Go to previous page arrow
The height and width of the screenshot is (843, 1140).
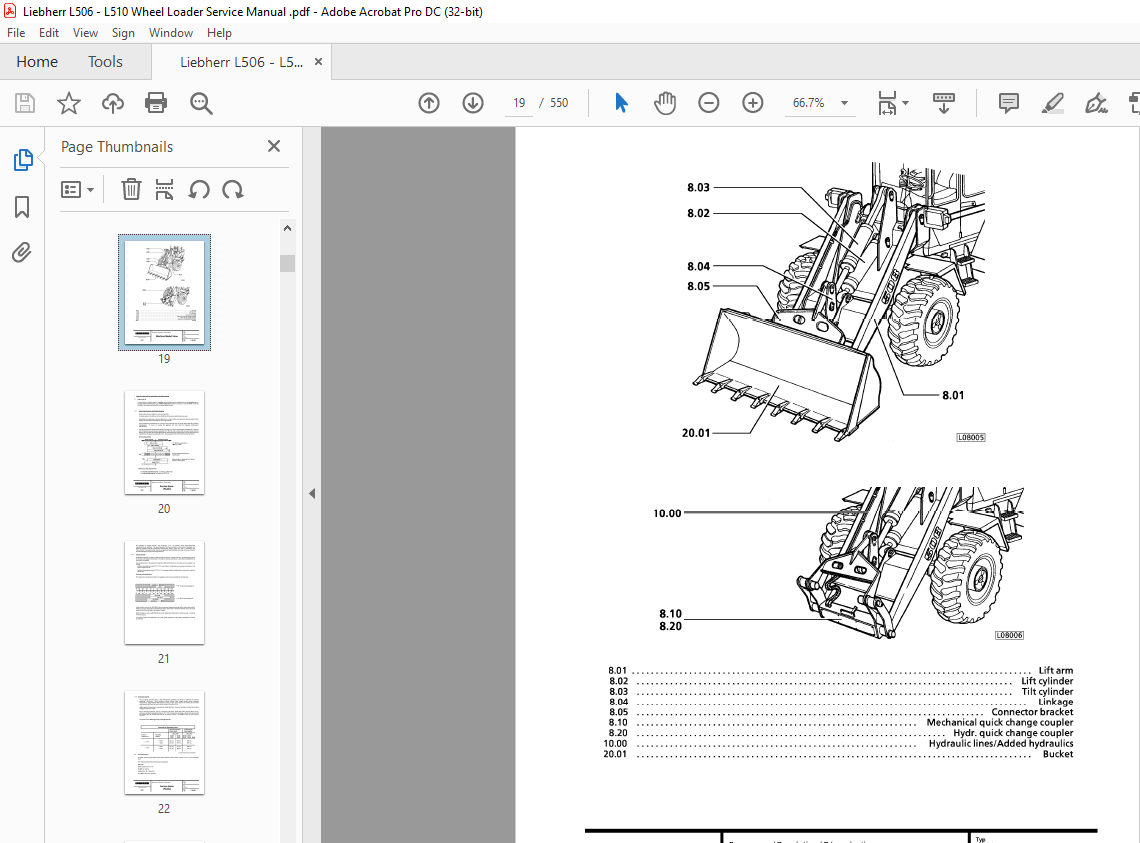click(429, 103)
